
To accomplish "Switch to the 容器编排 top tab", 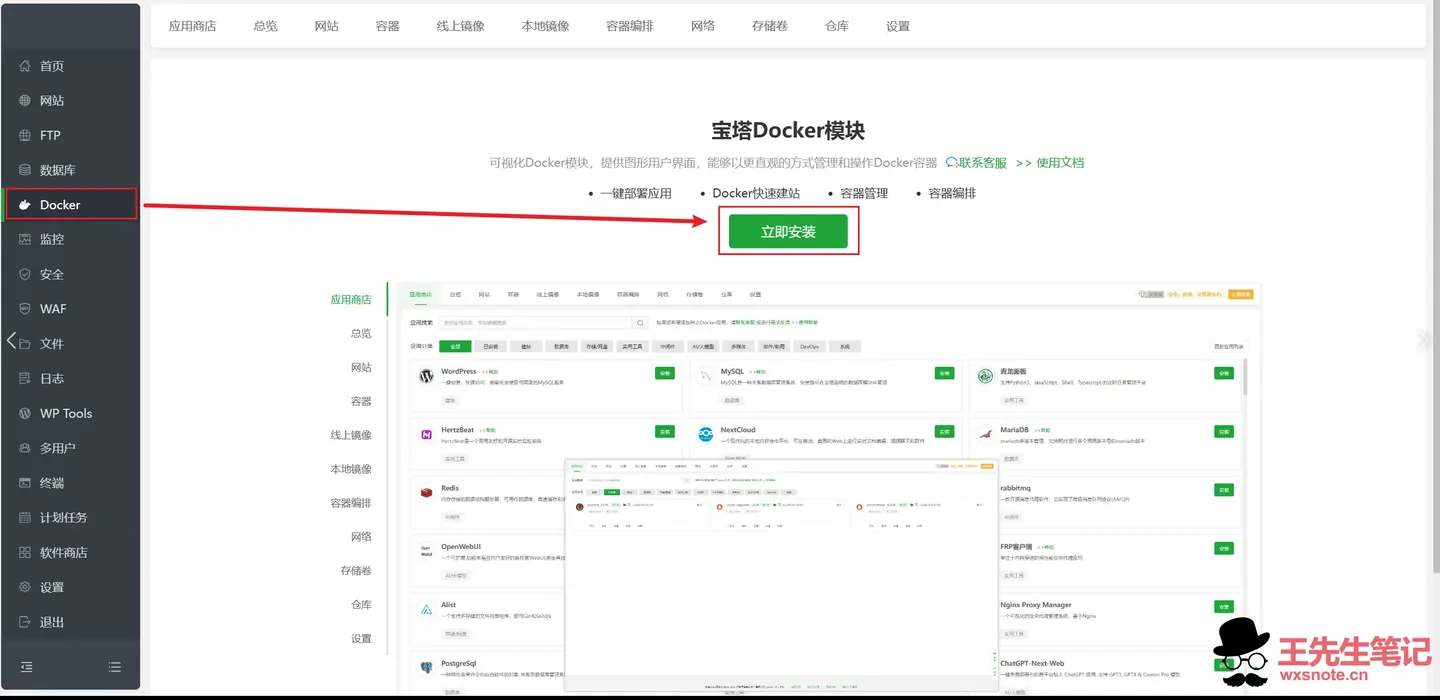I will [x=630, y=26].
